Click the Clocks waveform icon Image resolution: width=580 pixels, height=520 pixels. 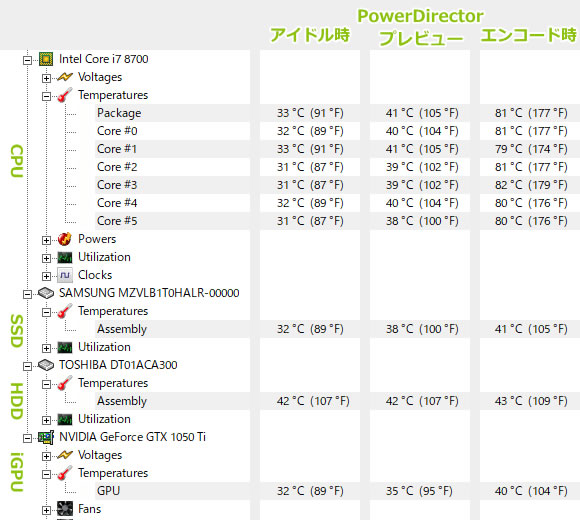tap(65, 275)
